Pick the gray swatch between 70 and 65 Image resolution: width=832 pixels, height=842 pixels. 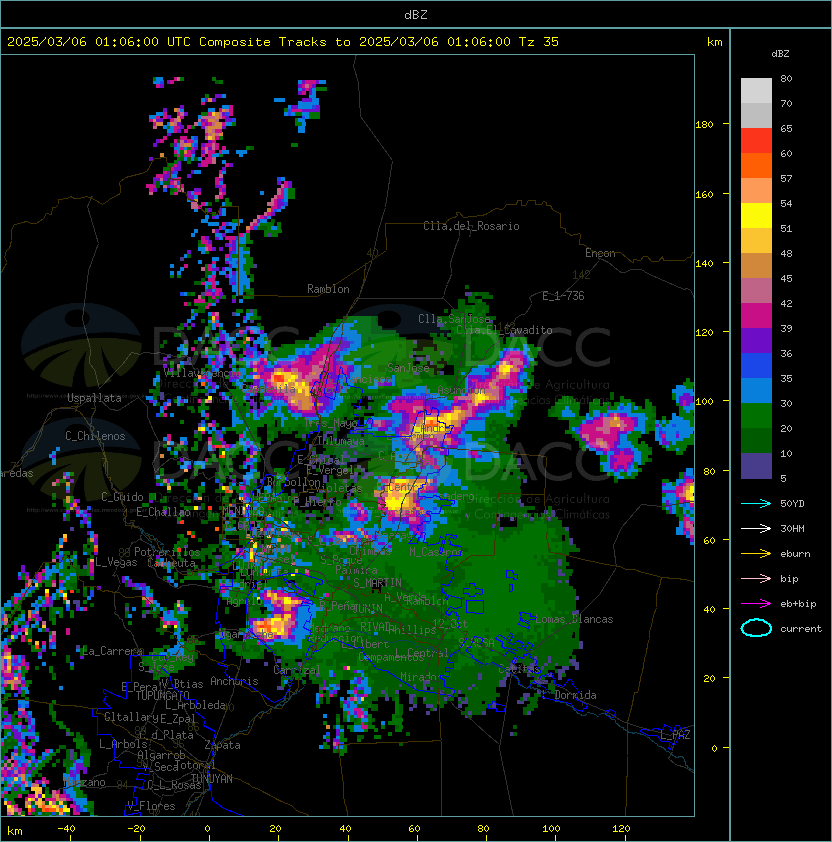pos(756,115)
